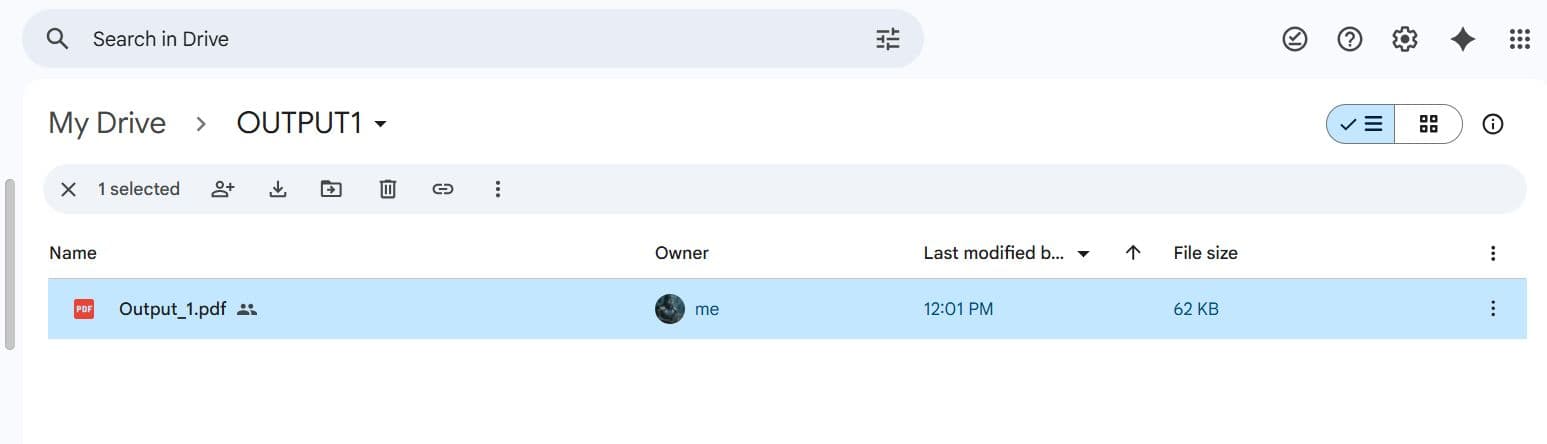This screenshot has height=444, width=1547.
Task: Click the share icon in selection toolbar
Action: (223, 189)
